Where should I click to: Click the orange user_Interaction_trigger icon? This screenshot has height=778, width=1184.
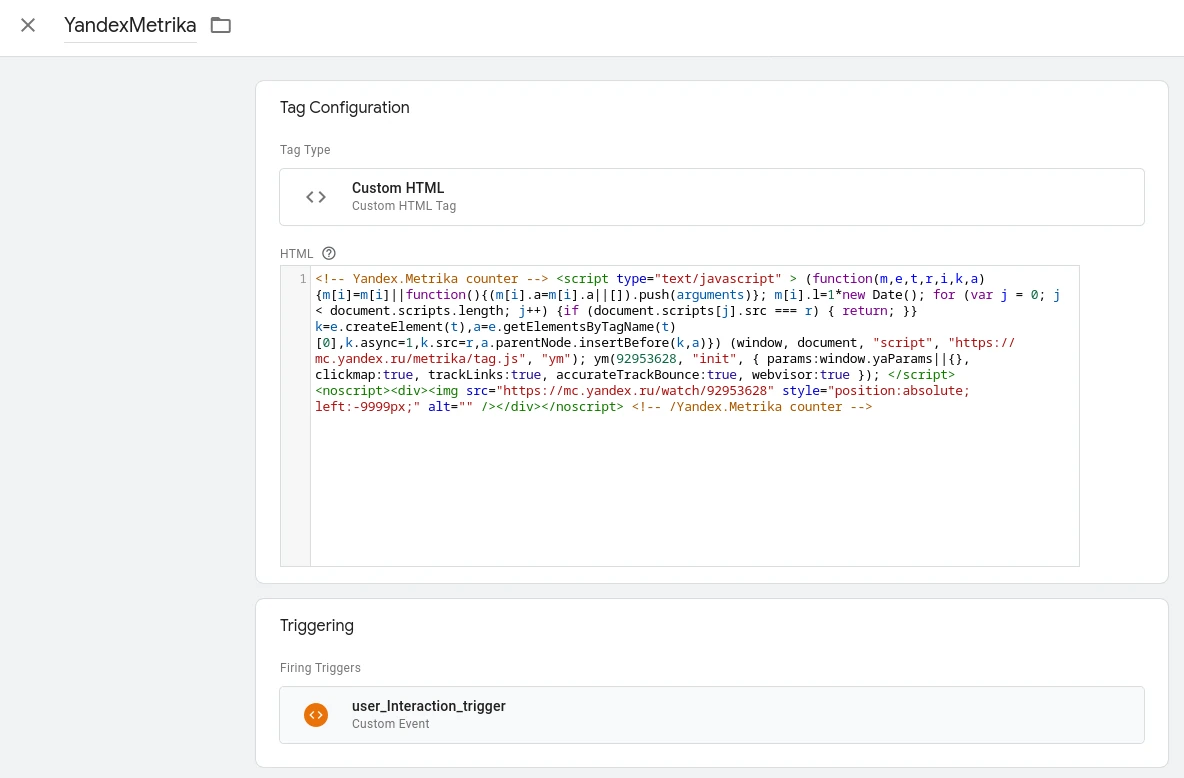(316, 715)
